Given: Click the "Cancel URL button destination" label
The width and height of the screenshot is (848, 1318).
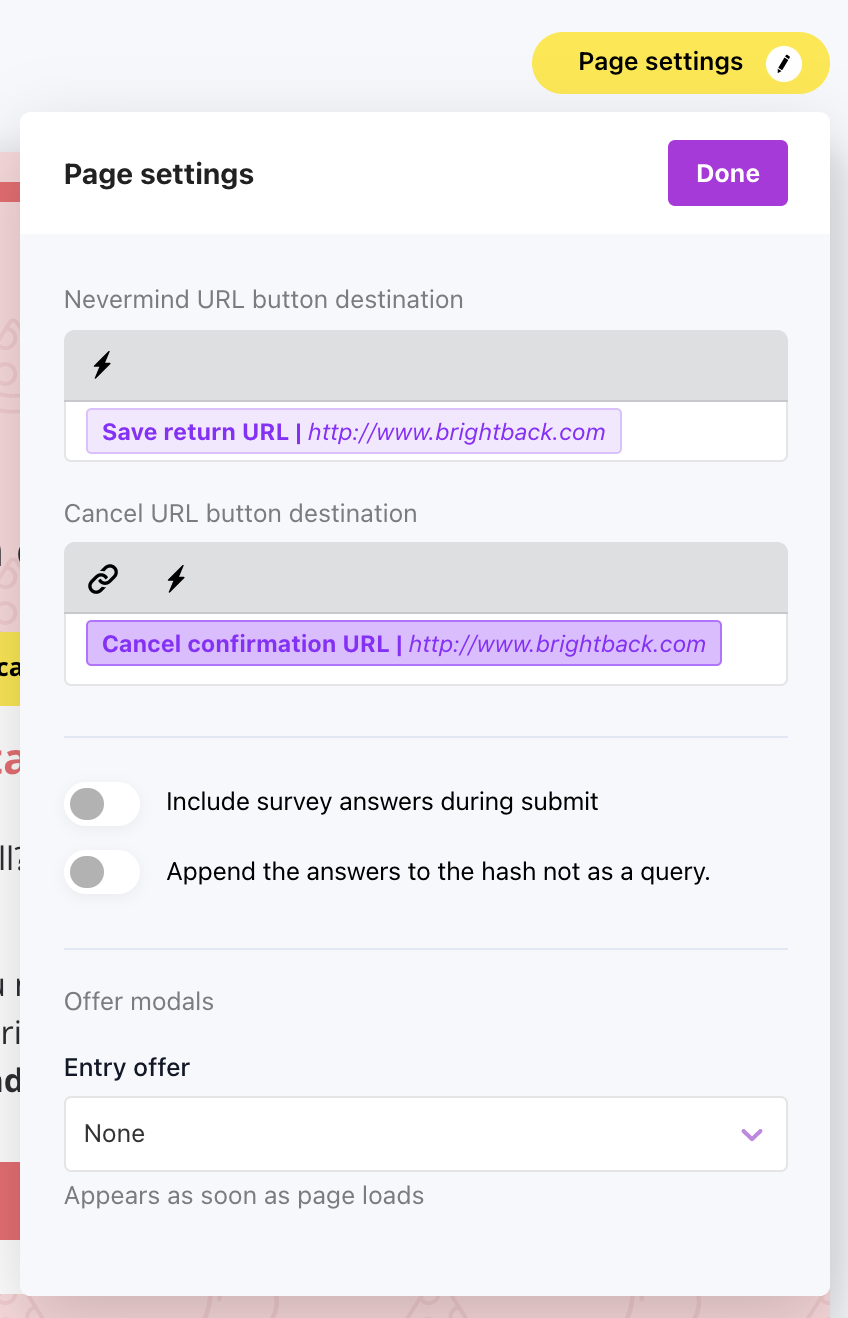Looking at the screenshot, I should 240,514.
